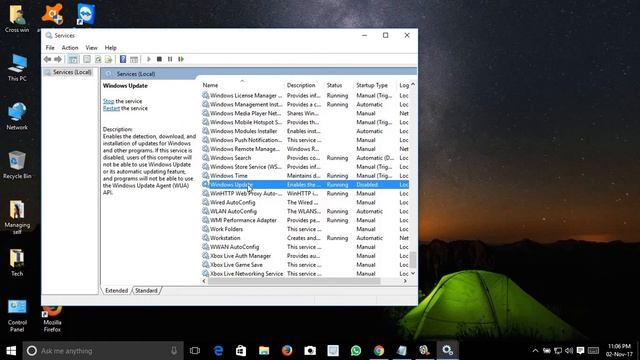Open the Help menu
The height and width of the screenshot is (360, 640).
point(110,48)
